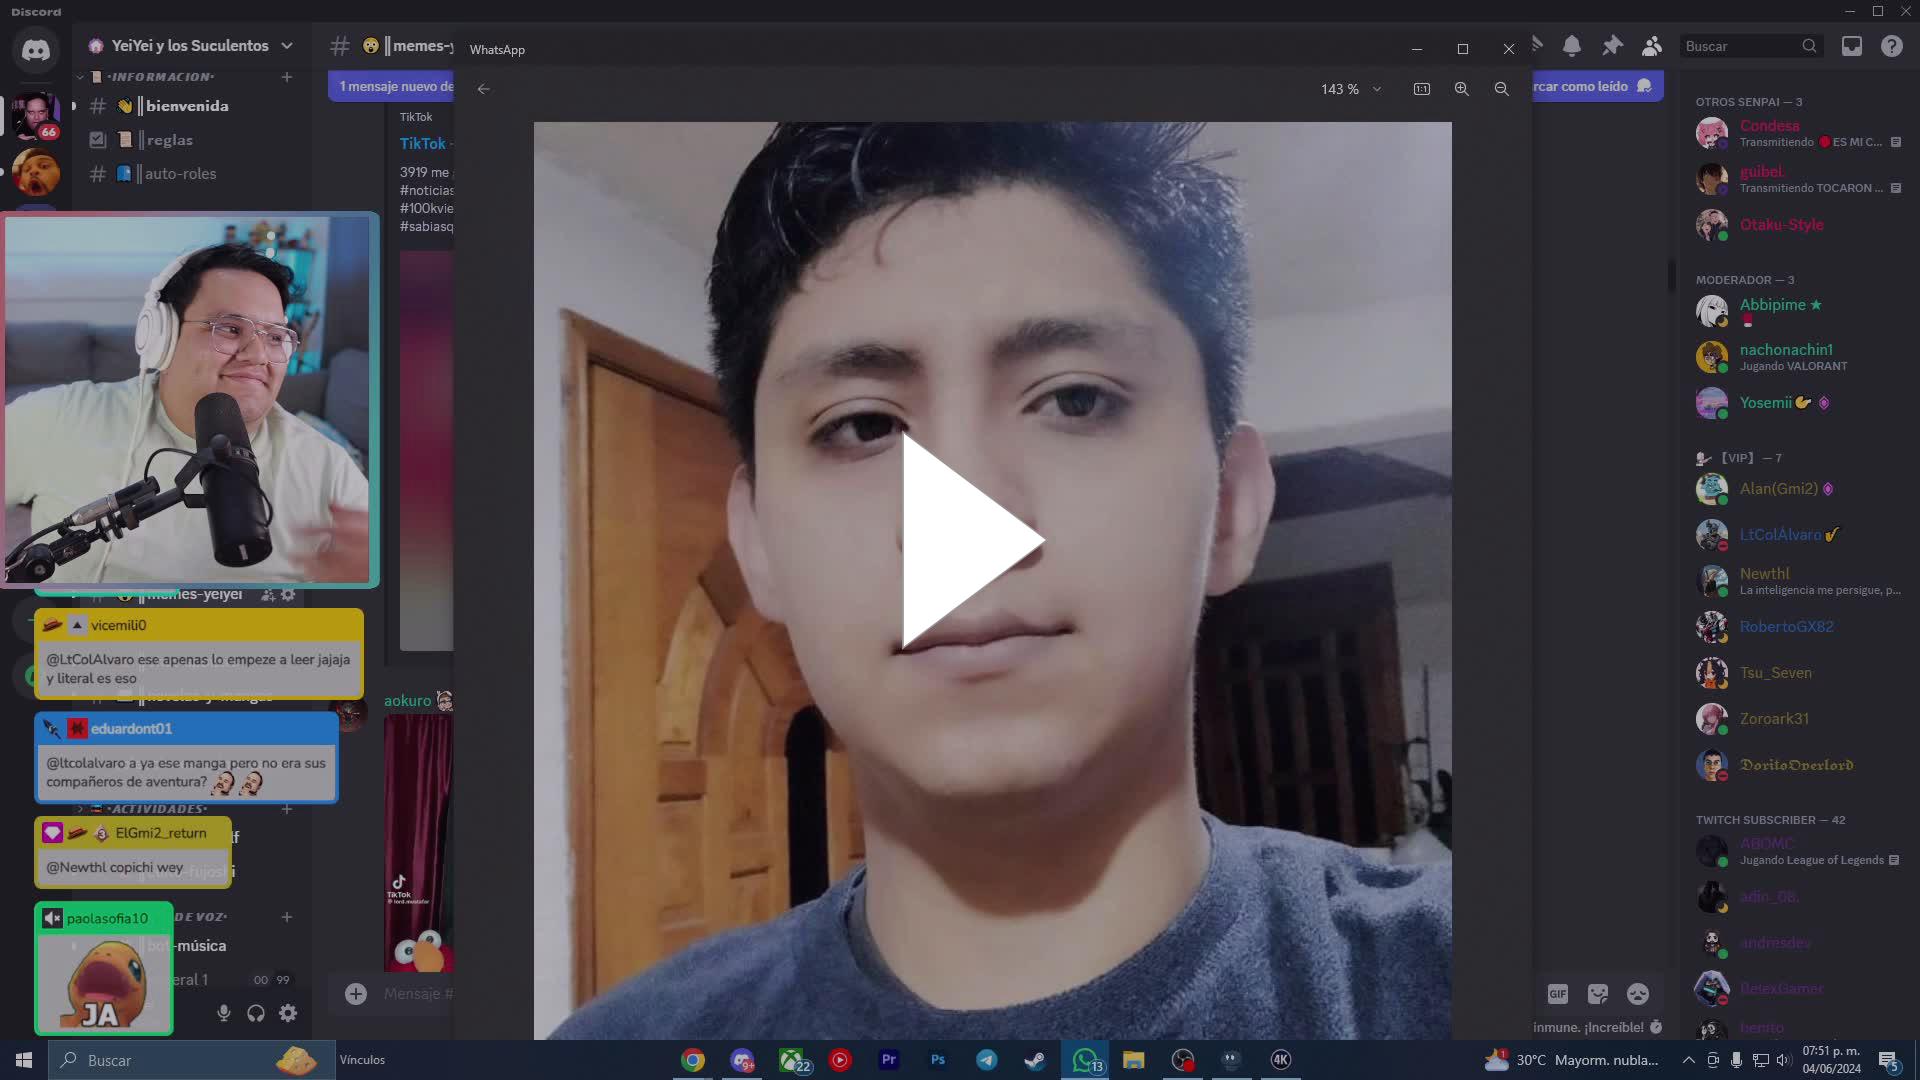
Task: Switch to the reglas channel
Action: click(170, 140)
